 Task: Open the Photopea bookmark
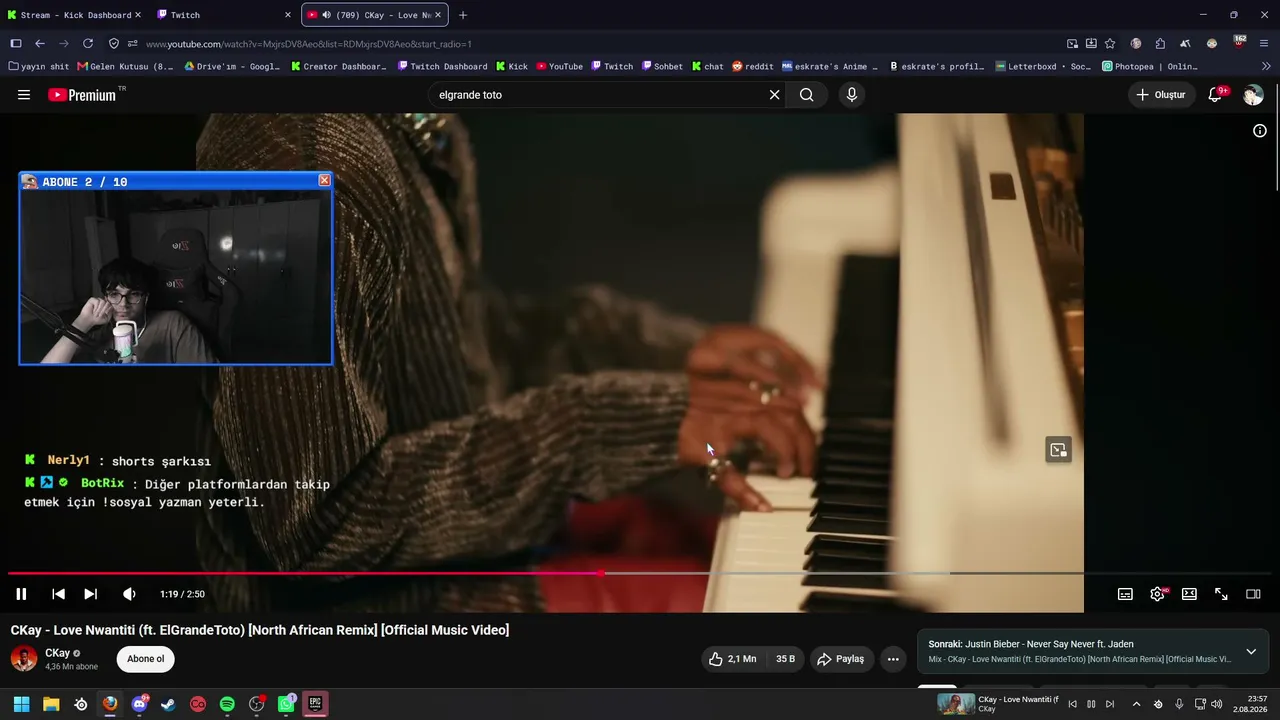[1150, 67]
